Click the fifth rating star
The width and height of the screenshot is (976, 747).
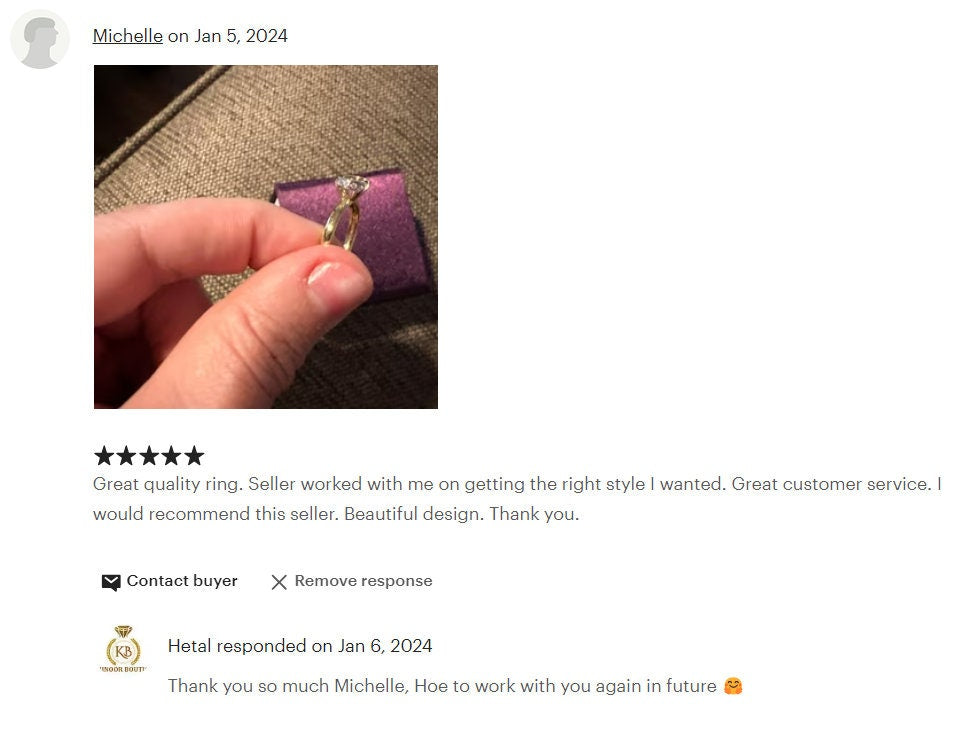click(194, 456)
